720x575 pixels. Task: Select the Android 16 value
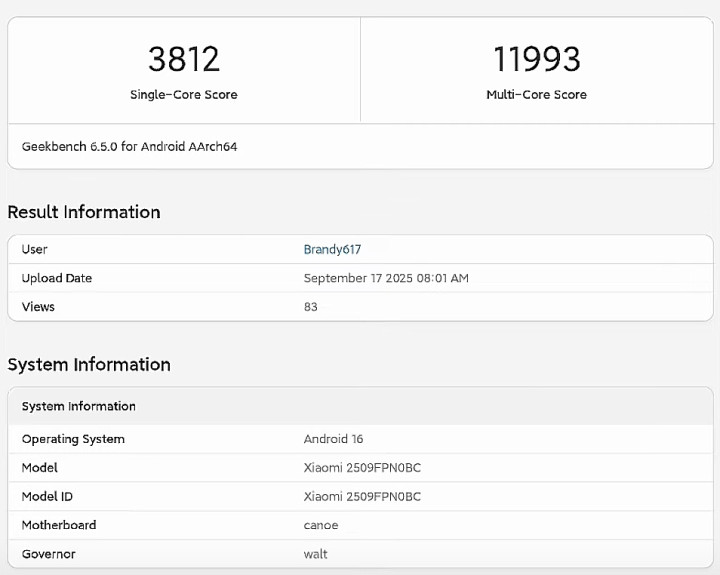[x=332, y=439]
